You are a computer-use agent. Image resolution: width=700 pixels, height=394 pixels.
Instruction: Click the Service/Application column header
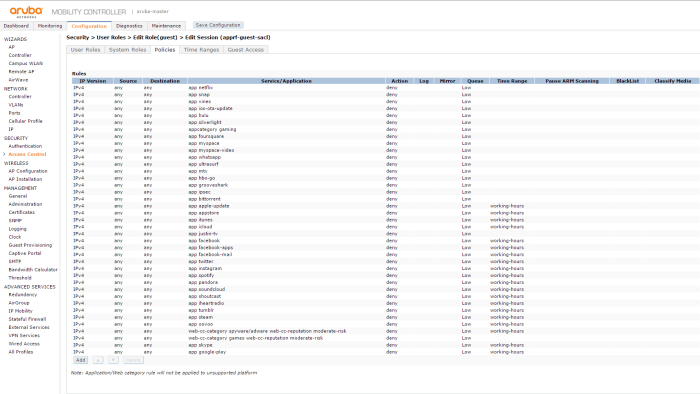(286, 81)
